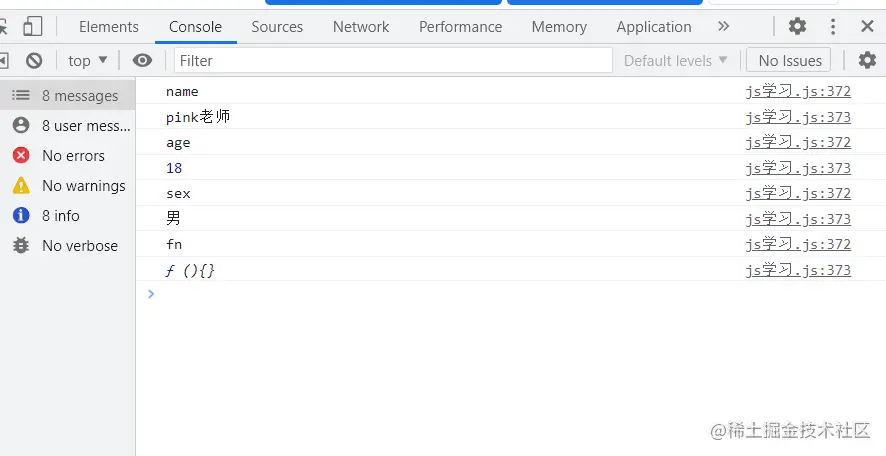The width and height of the screenshot is (886, 456).
Task: Click the 'fn' console output
Action: (x=174, y=244)
